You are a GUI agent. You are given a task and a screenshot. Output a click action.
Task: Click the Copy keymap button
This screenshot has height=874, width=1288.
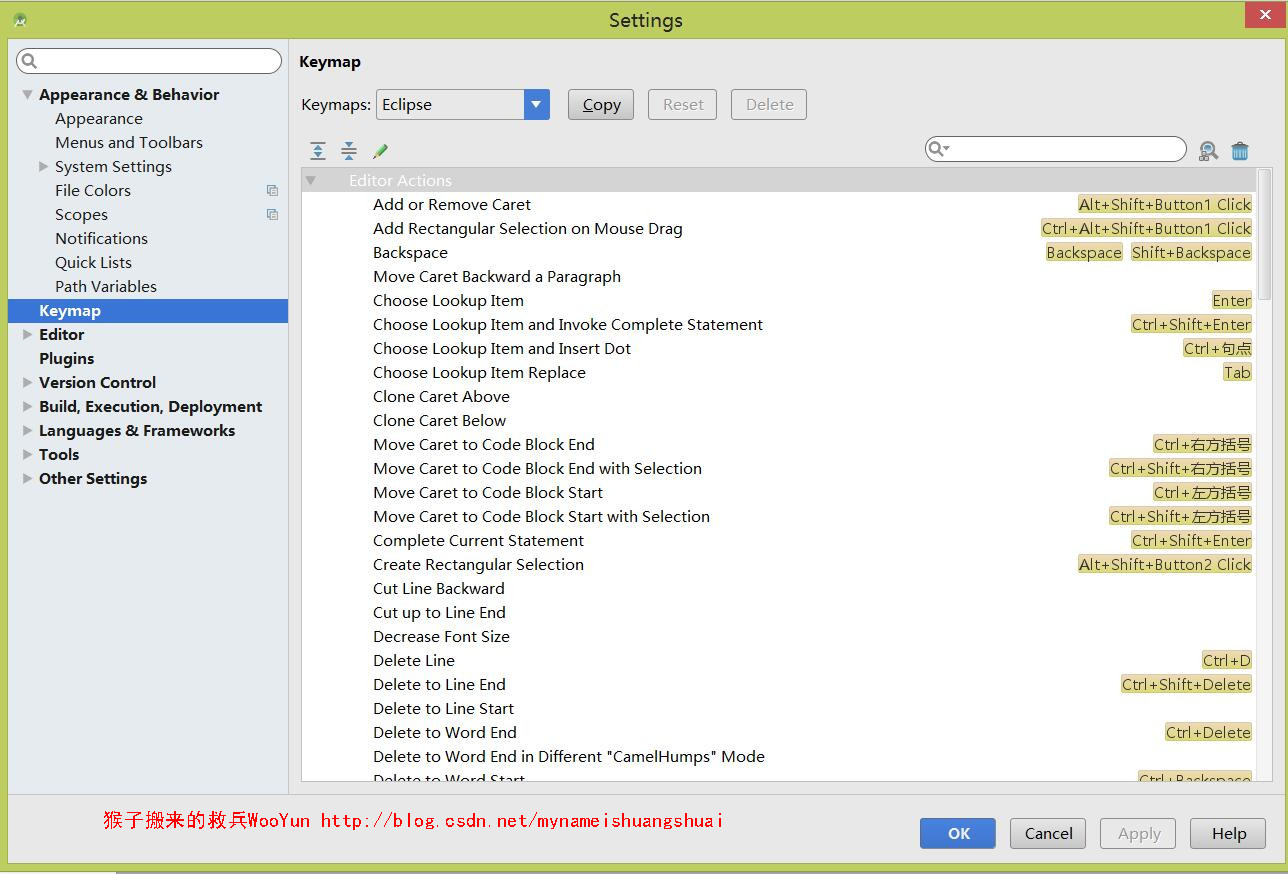tap(601, 104)
